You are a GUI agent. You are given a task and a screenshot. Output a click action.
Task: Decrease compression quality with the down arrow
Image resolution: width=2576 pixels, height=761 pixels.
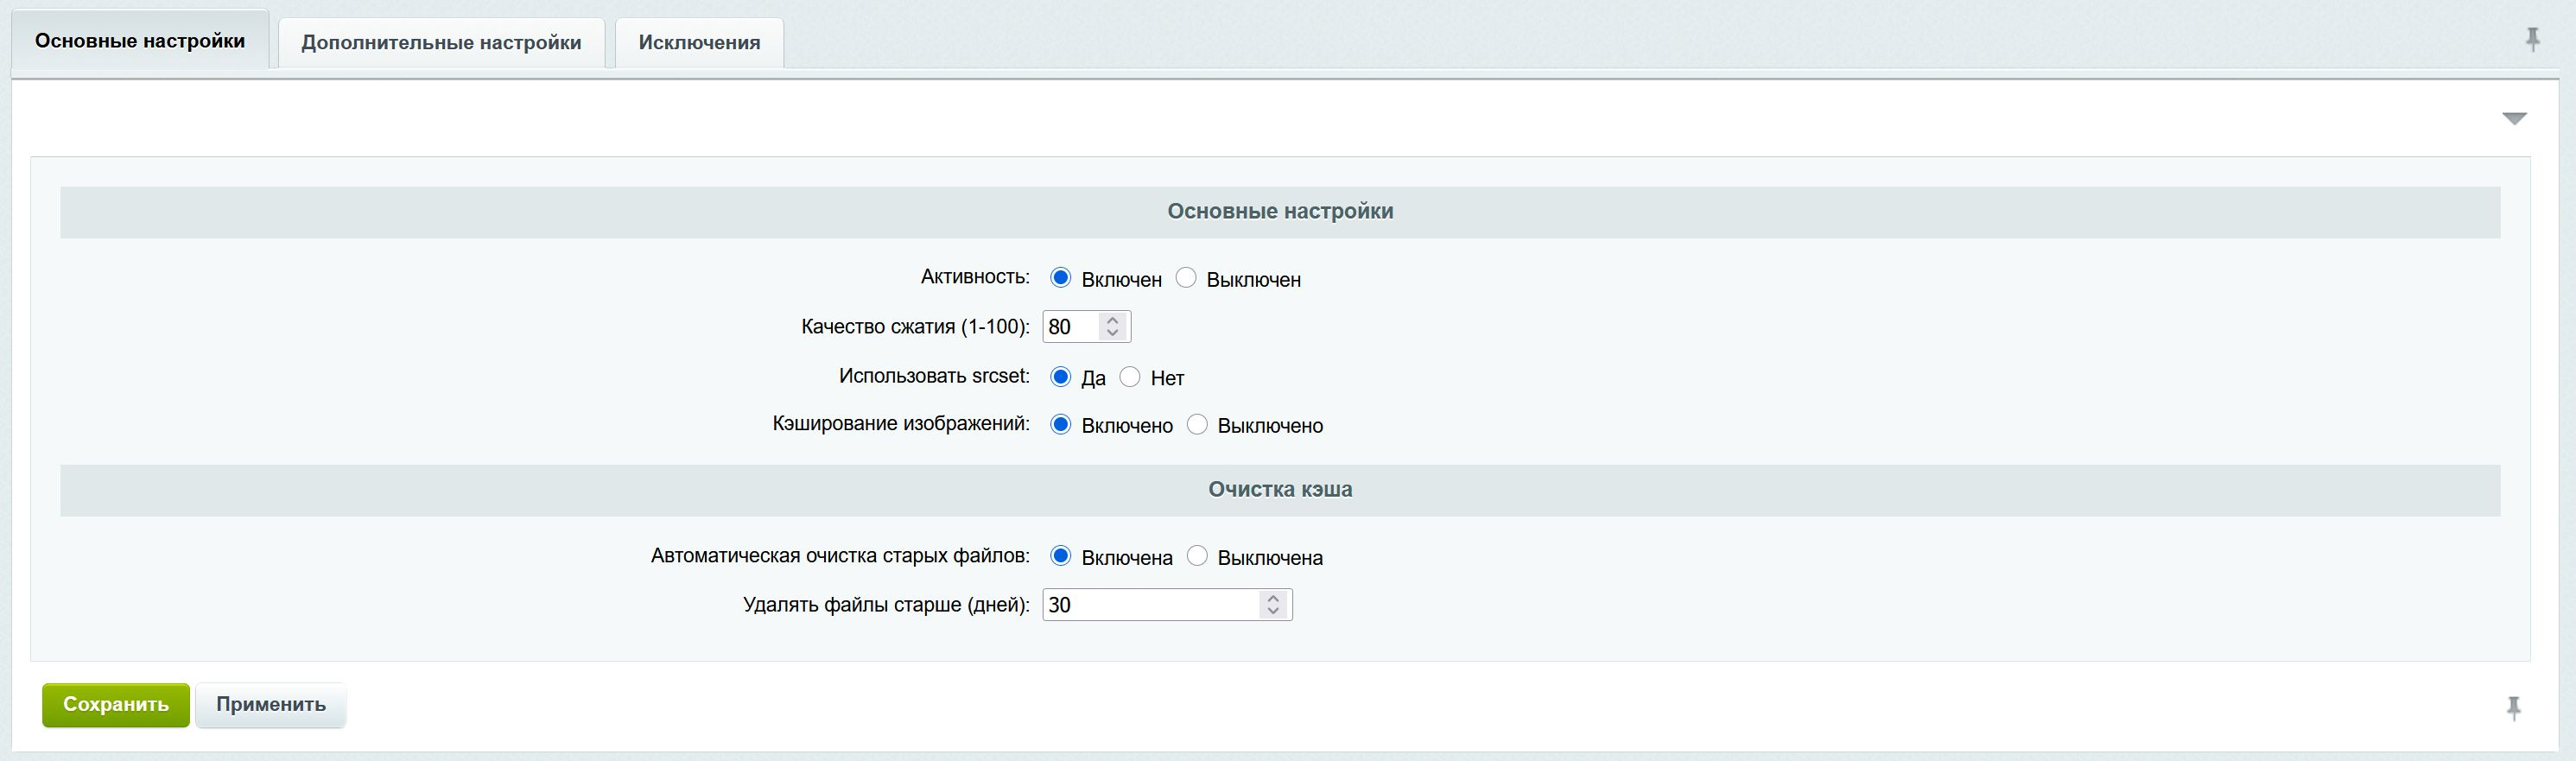[x=1112, y=333]
